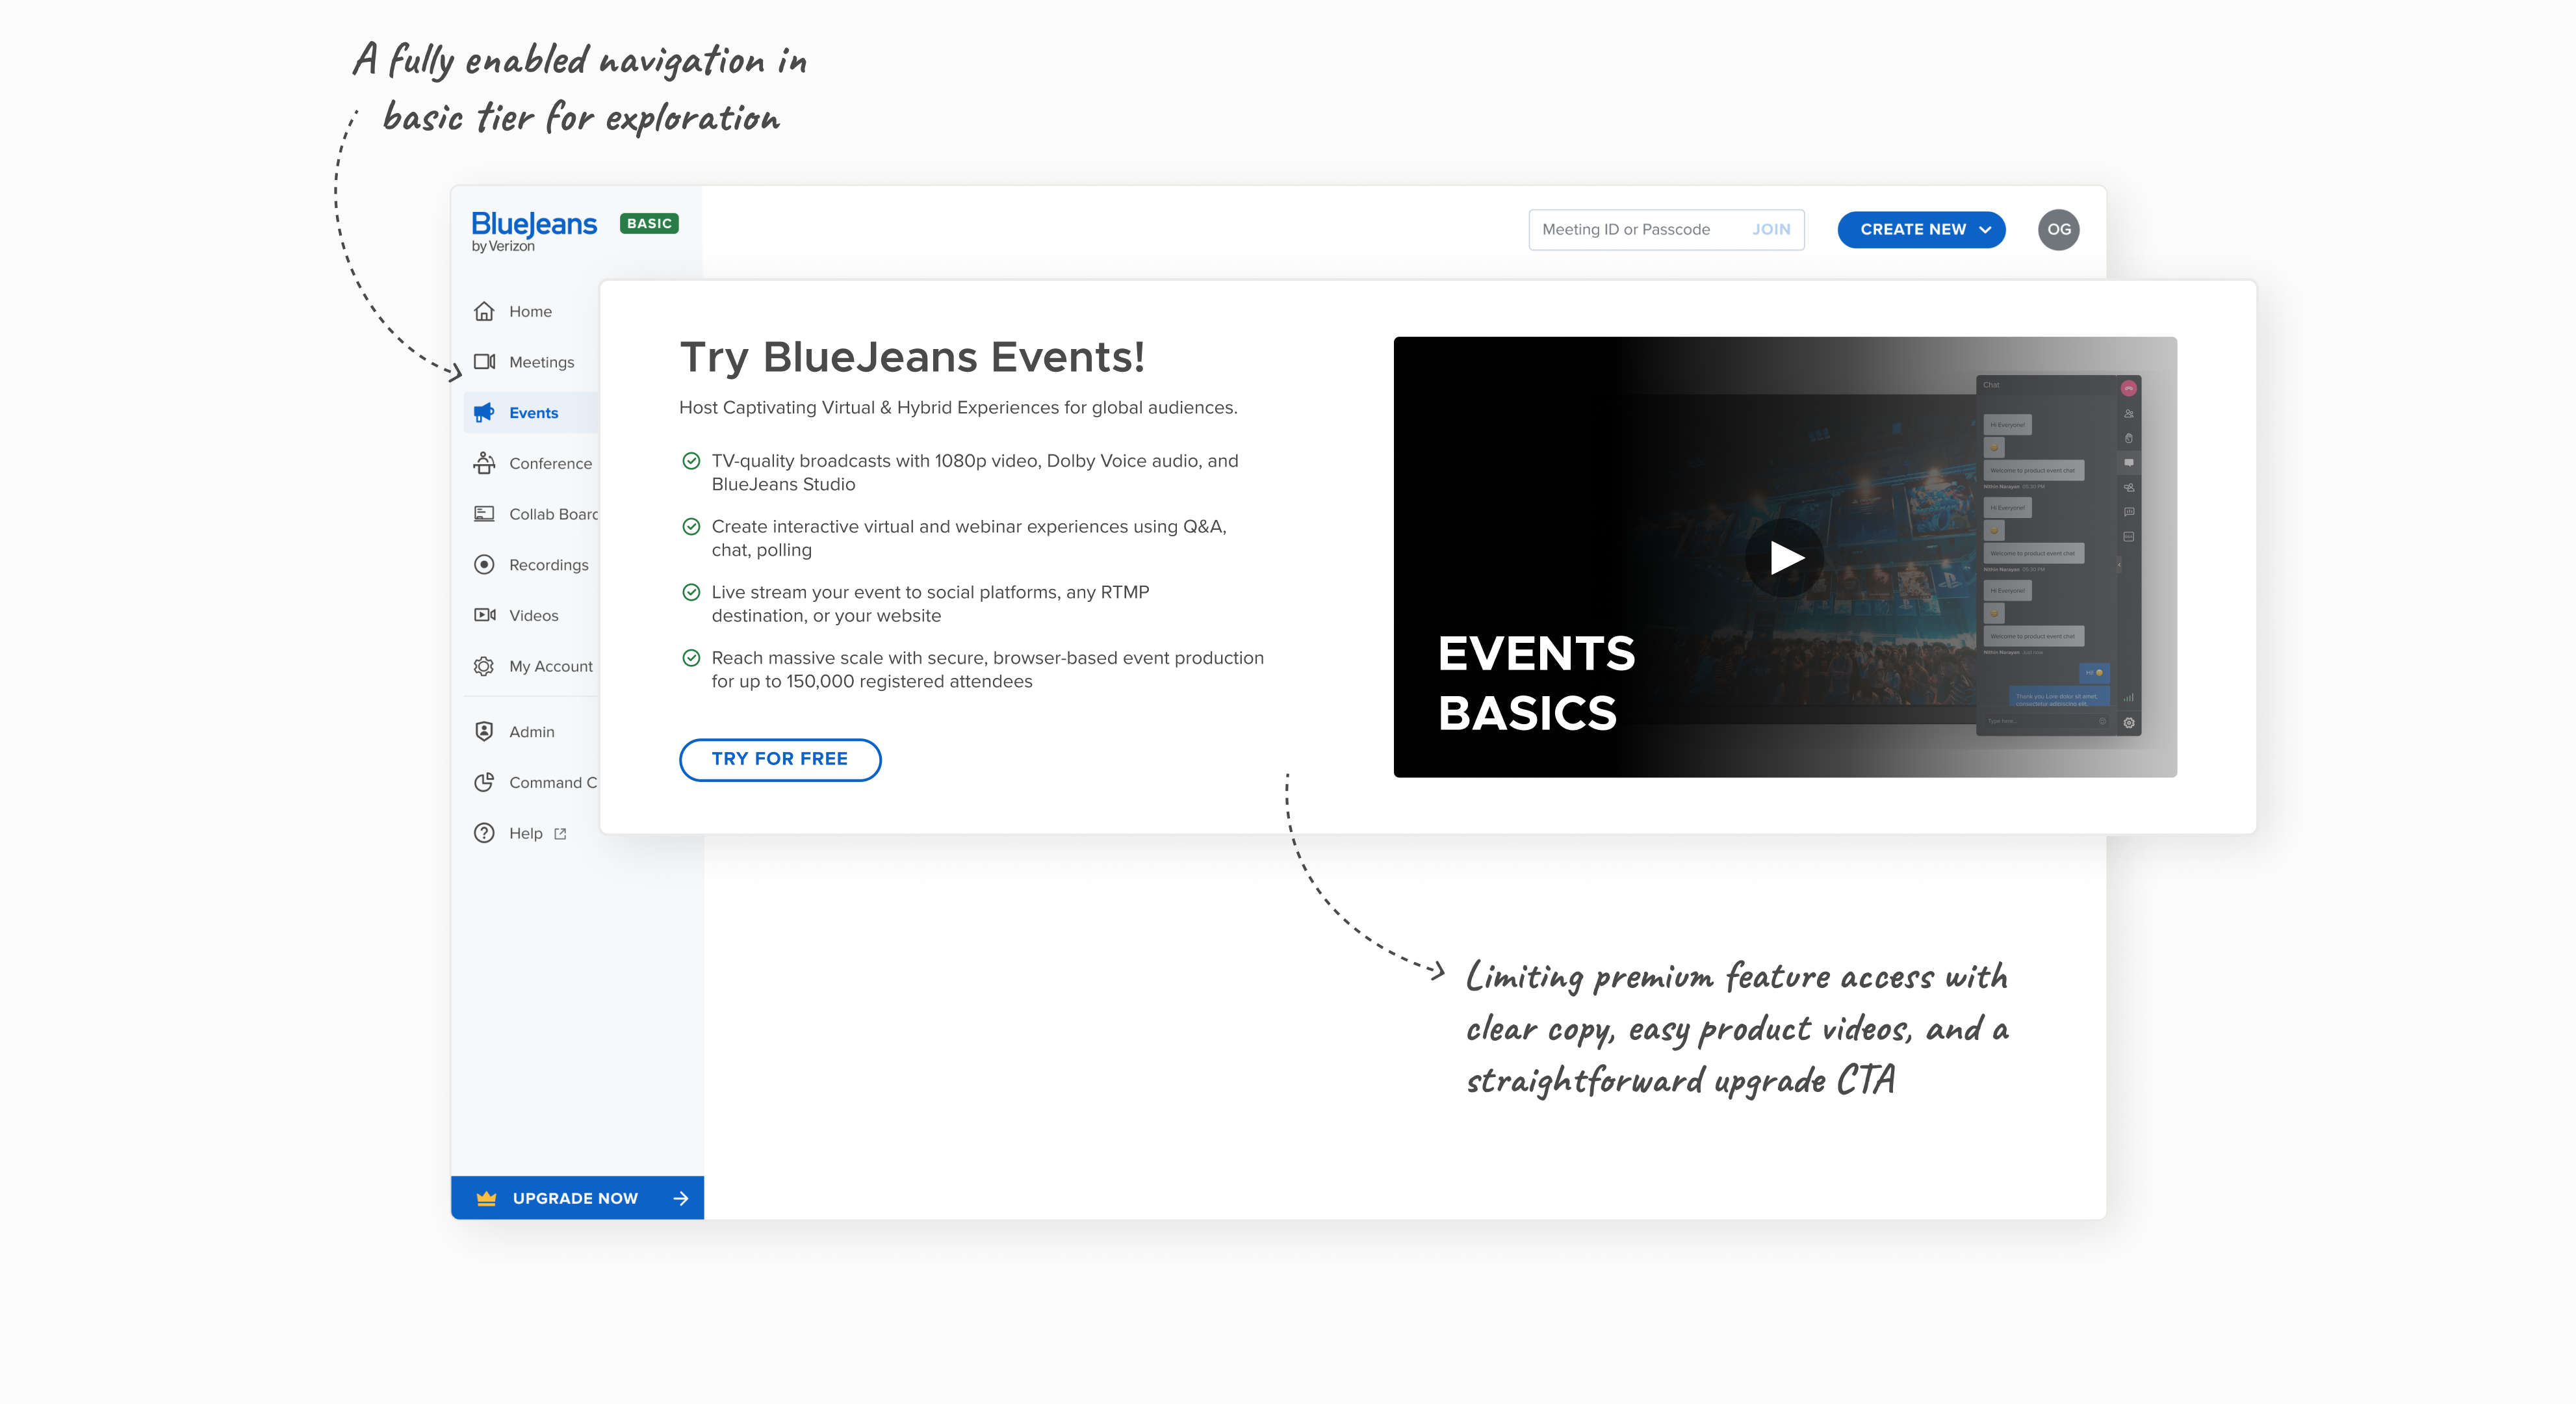
Task: Click the Videos sidebar icon
Action: [484, 615]
